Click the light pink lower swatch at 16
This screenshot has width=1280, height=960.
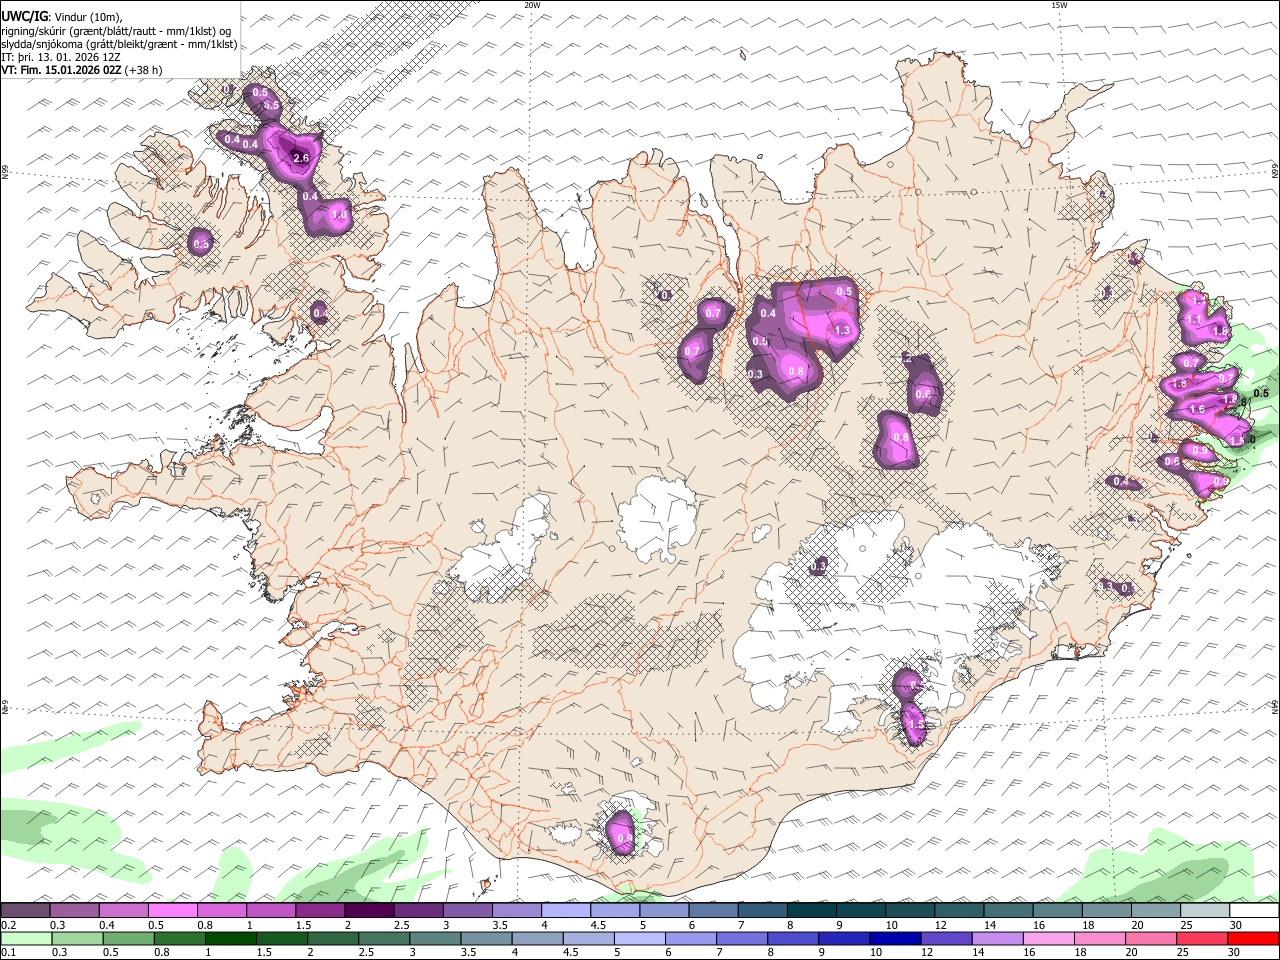(x=1049, y=939)
